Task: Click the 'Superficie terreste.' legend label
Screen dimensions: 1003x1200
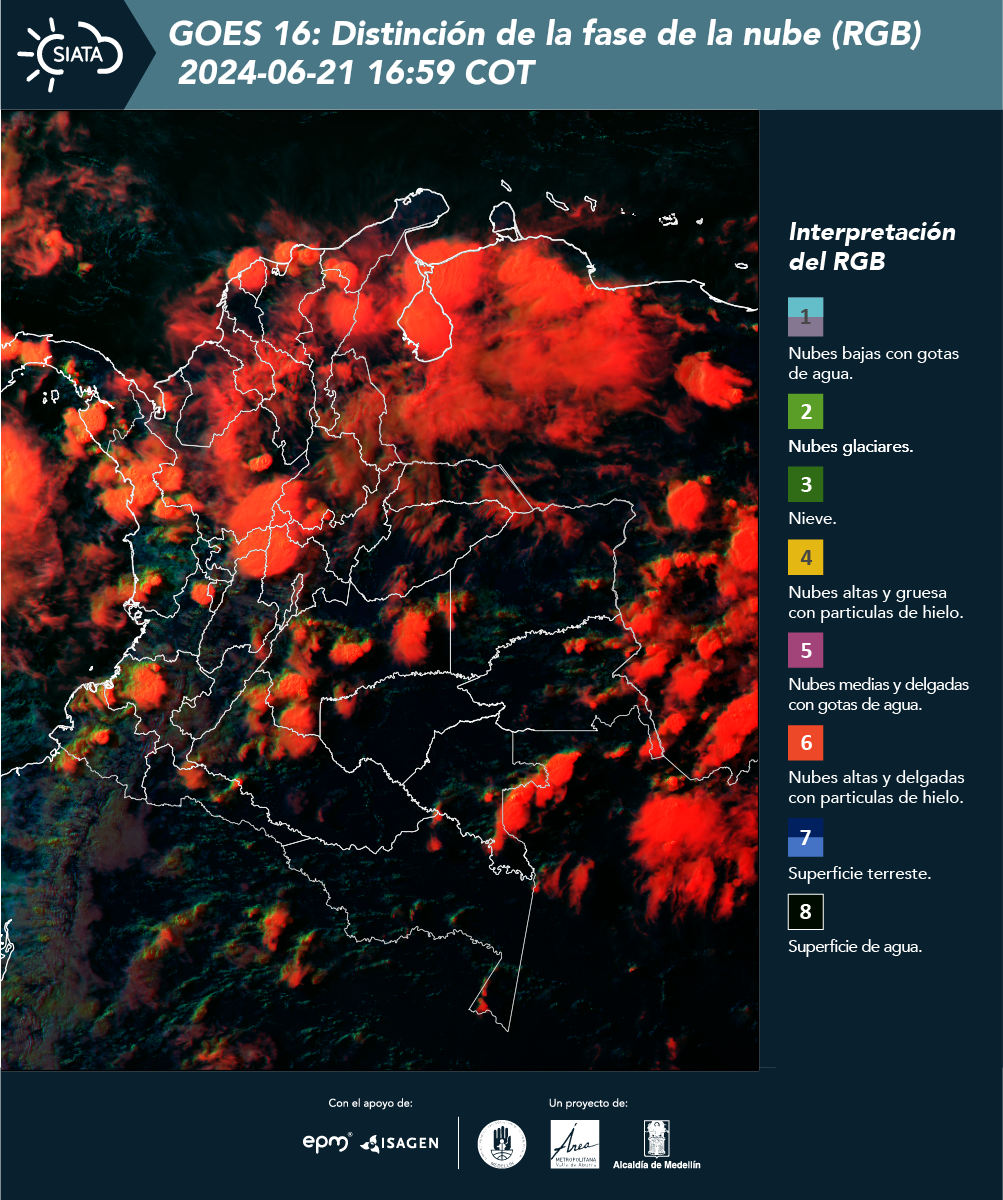Action: click(859, 874)
